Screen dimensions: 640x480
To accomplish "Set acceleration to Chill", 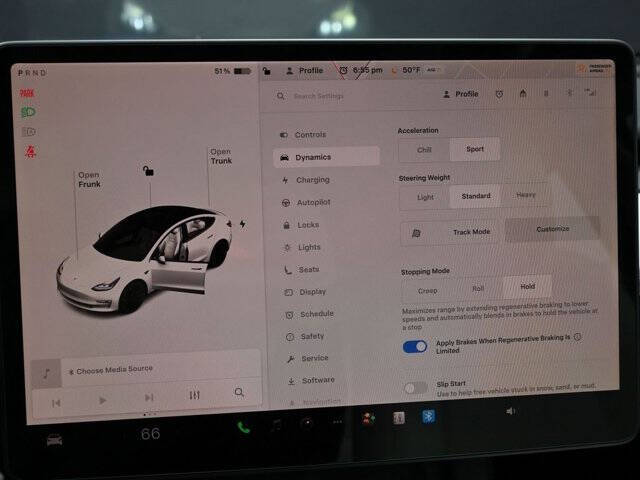I will click(x=424, y=150).
